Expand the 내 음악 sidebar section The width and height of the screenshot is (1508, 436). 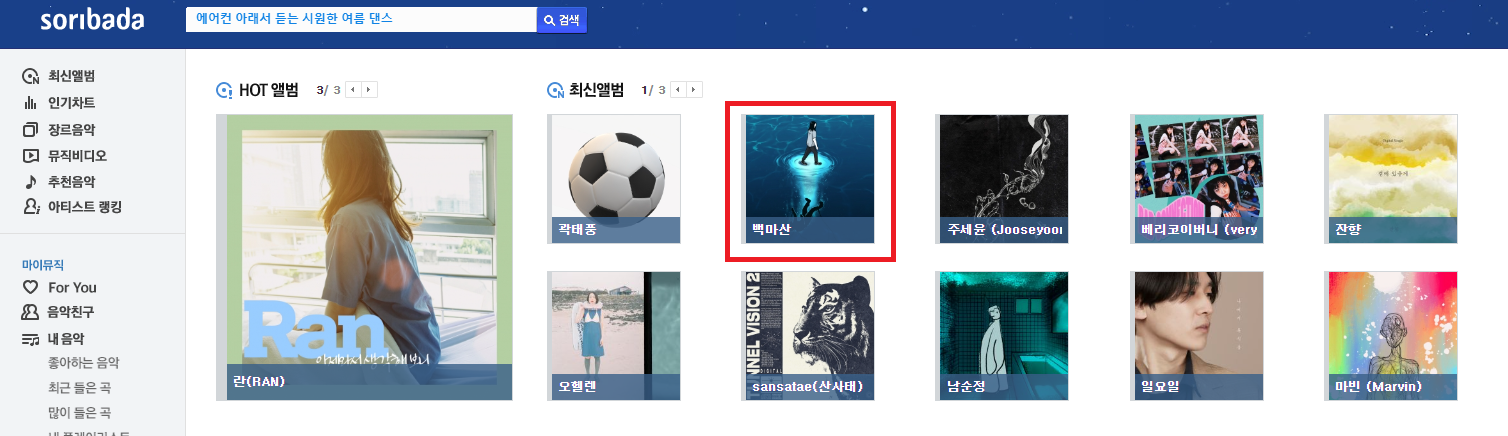click(x=67, y=339)
